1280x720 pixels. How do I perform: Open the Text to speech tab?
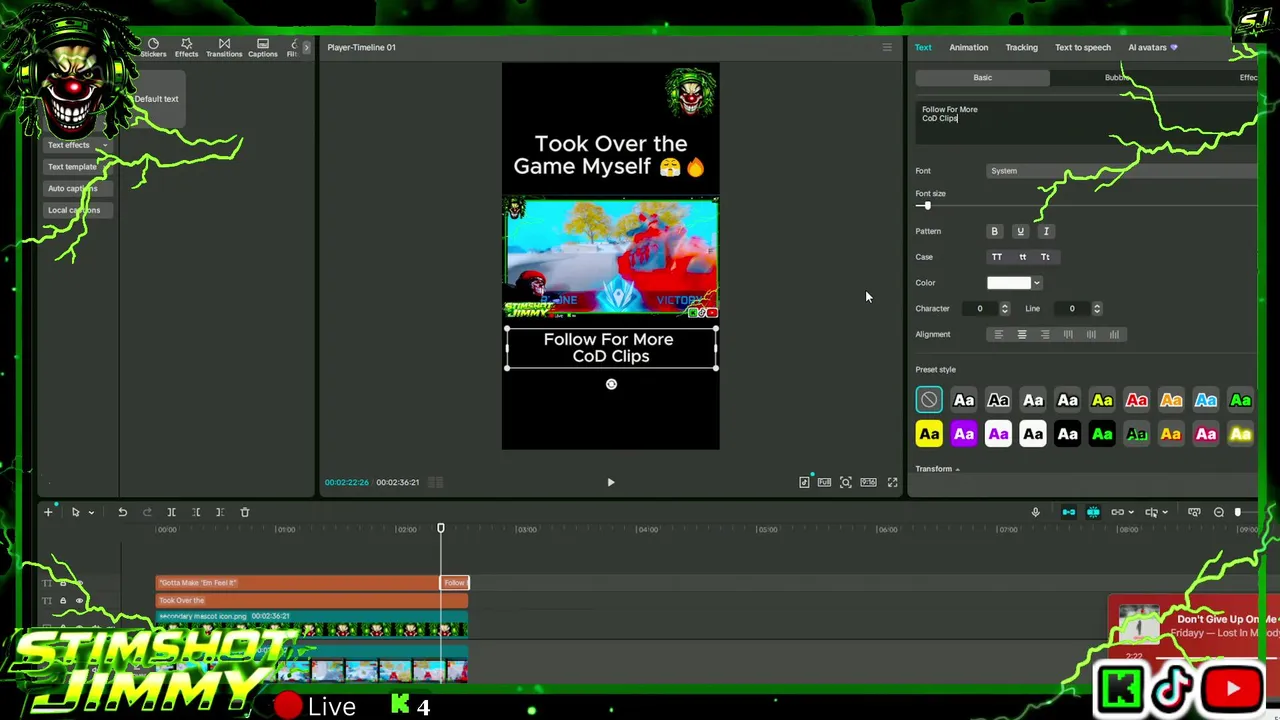[x=1082, y=47]
